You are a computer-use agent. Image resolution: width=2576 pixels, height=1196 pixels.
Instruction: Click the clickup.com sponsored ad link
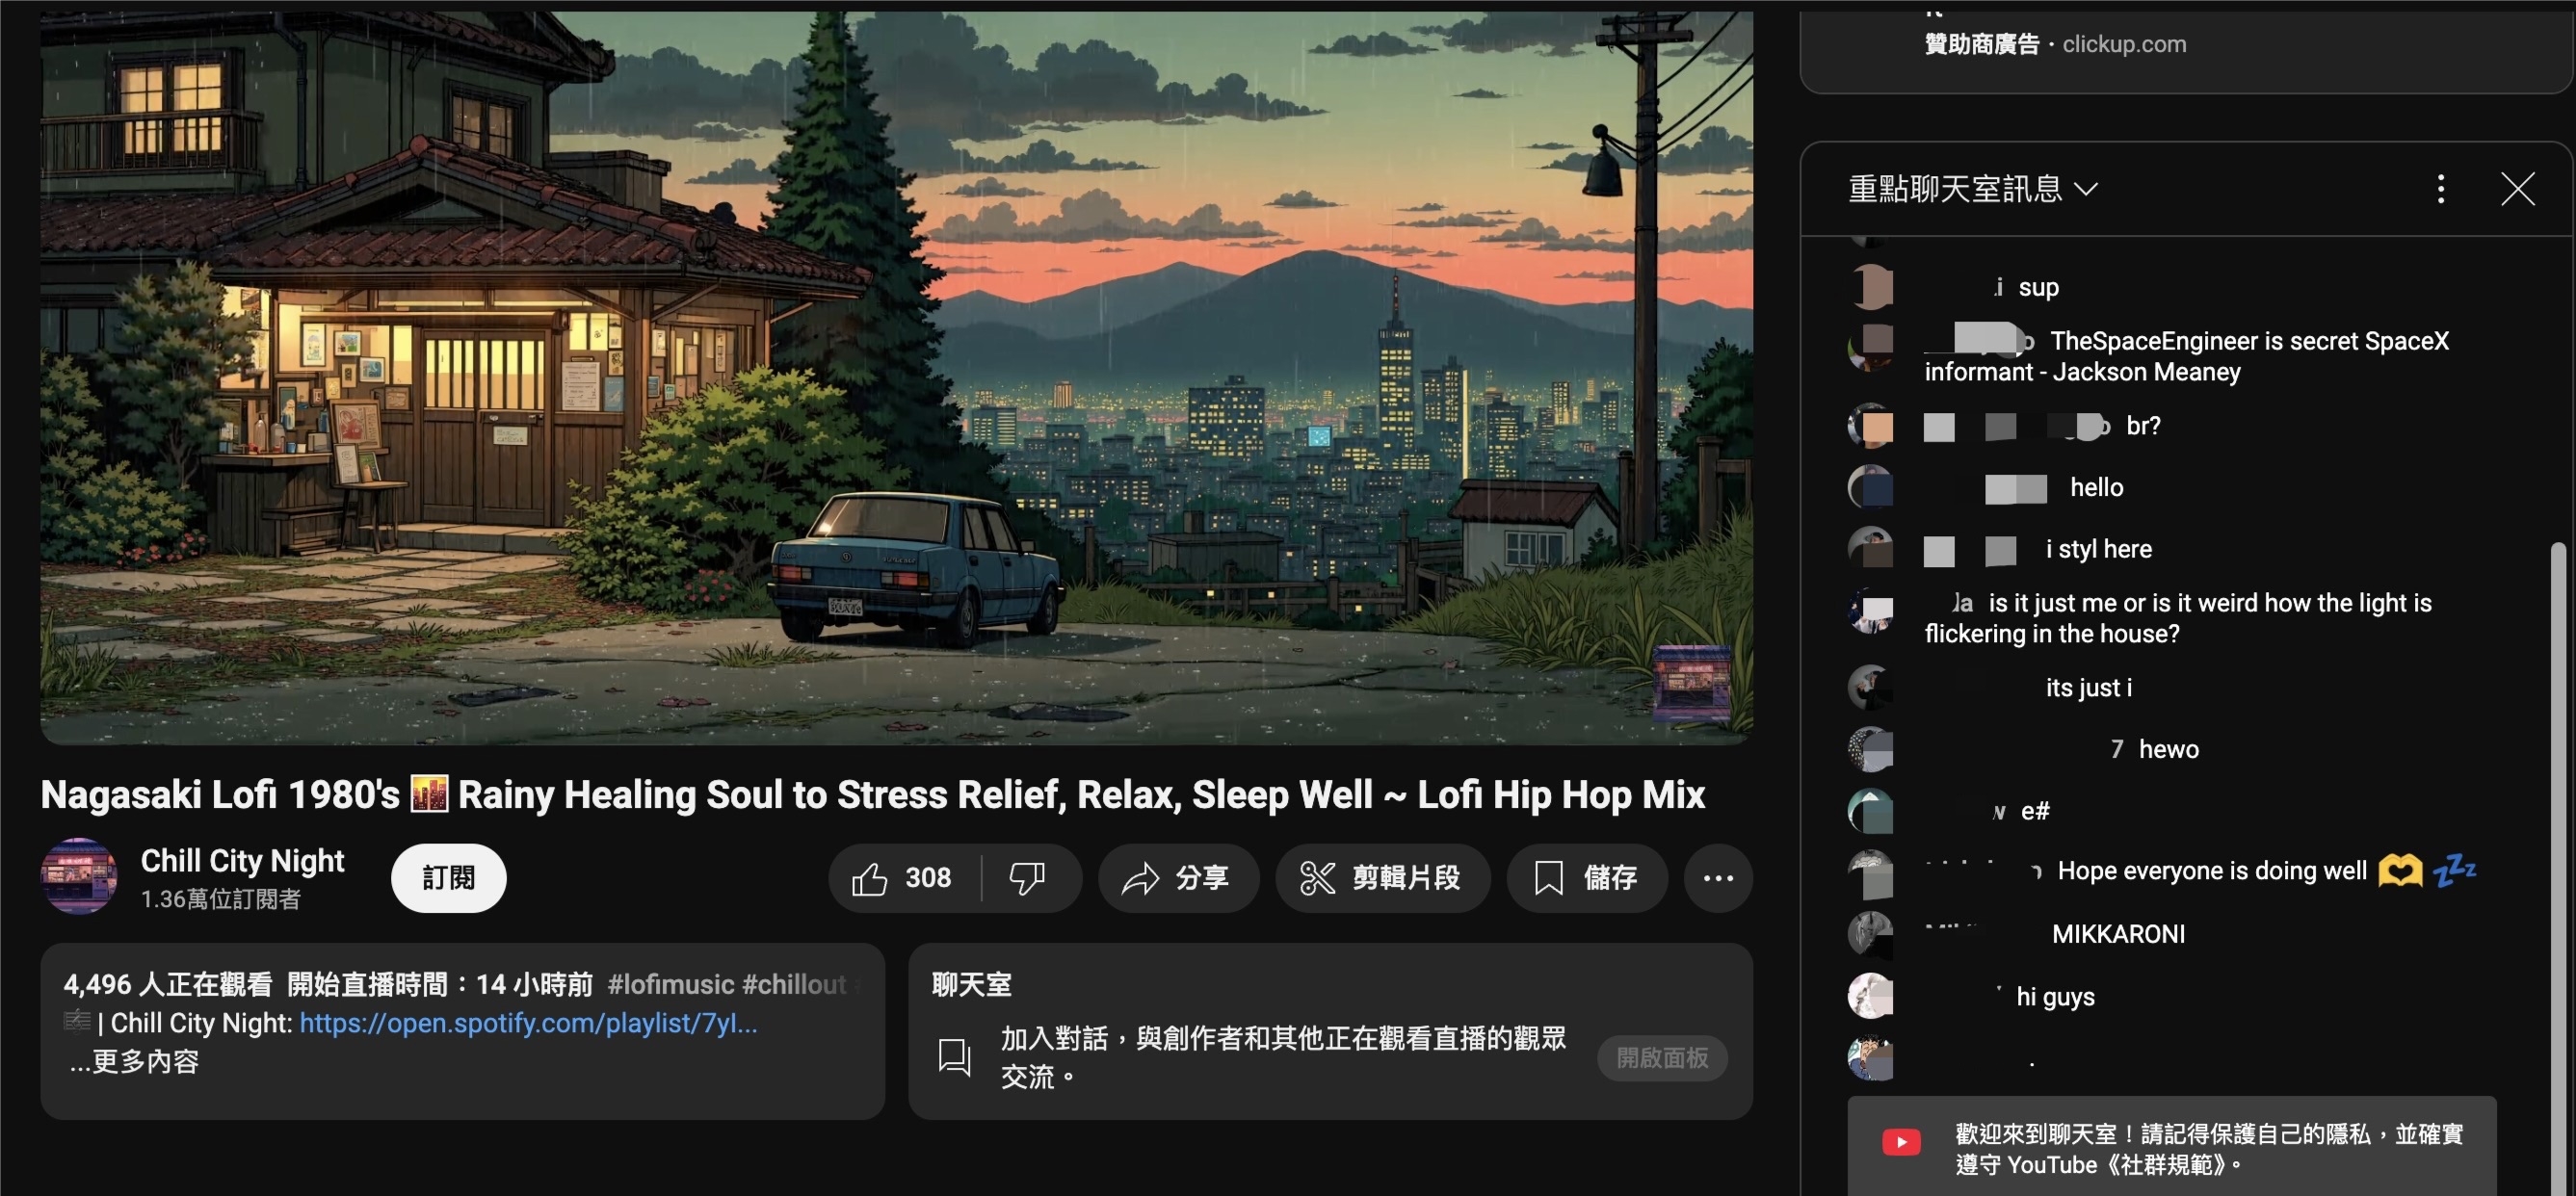[x=2124, y=44]
